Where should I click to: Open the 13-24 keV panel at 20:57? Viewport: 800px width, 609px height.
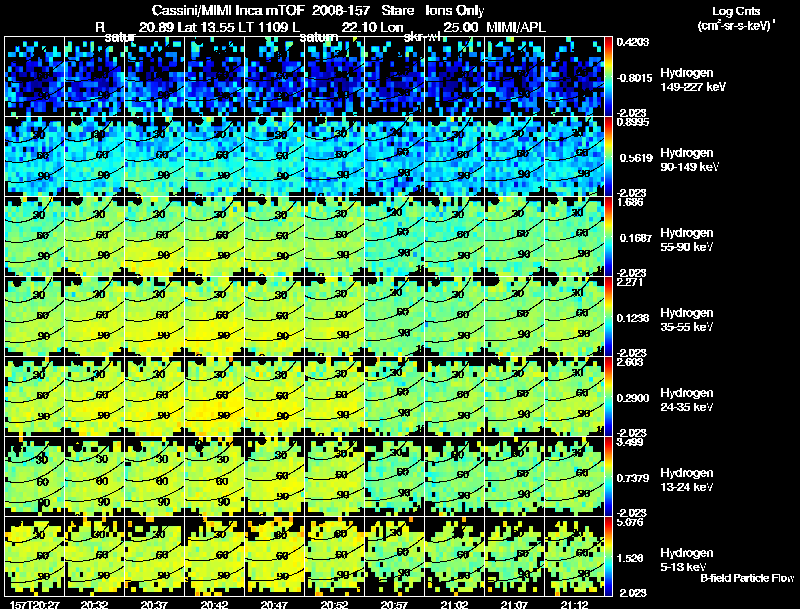394,476
